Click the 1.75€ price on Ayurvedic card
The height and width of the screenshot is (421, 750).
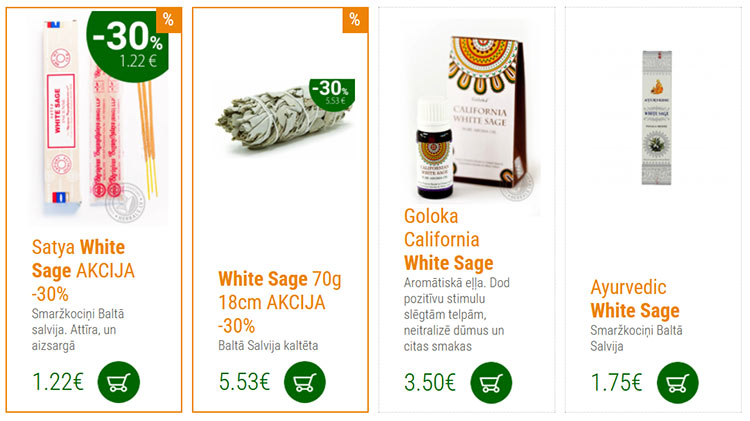tap(617, 382)
